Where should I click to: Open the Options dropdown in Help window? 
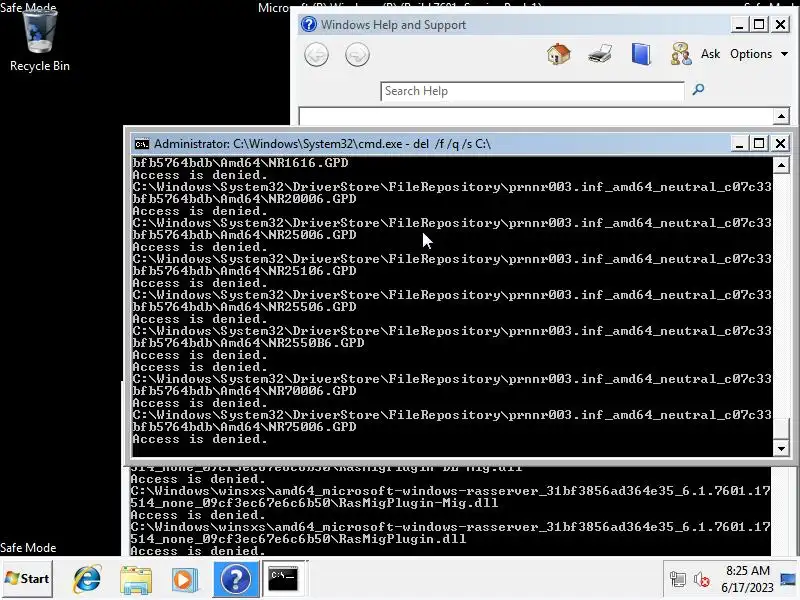coord(759,54)
